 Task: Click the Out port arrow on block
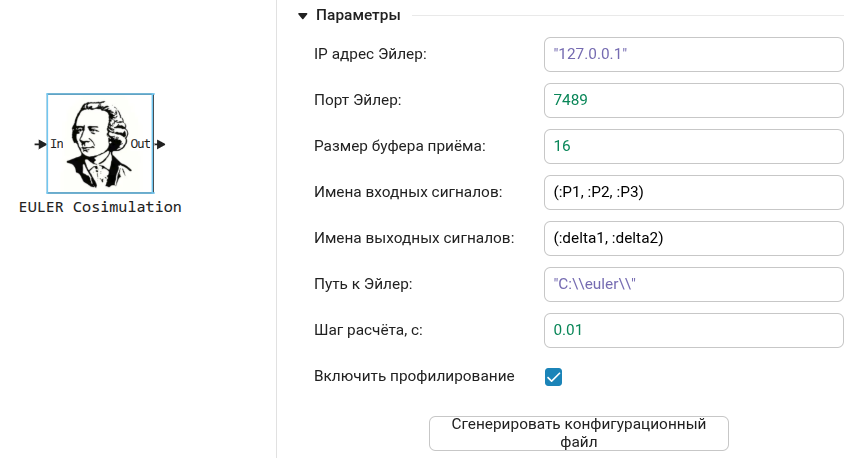click(x=159, y=144)
